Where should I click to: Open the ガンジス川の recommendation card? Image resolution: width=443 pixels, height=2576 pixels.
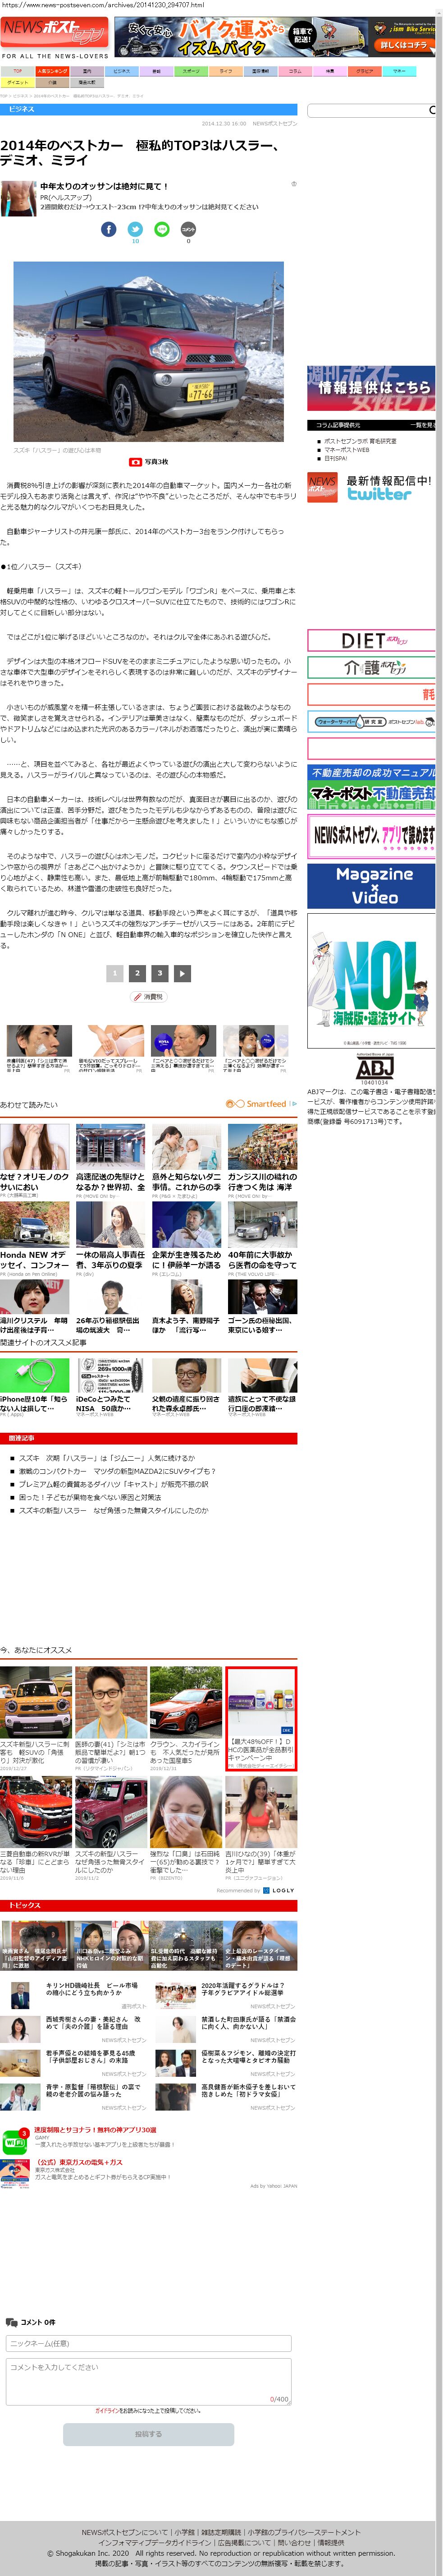click(x=262, y=1161)
